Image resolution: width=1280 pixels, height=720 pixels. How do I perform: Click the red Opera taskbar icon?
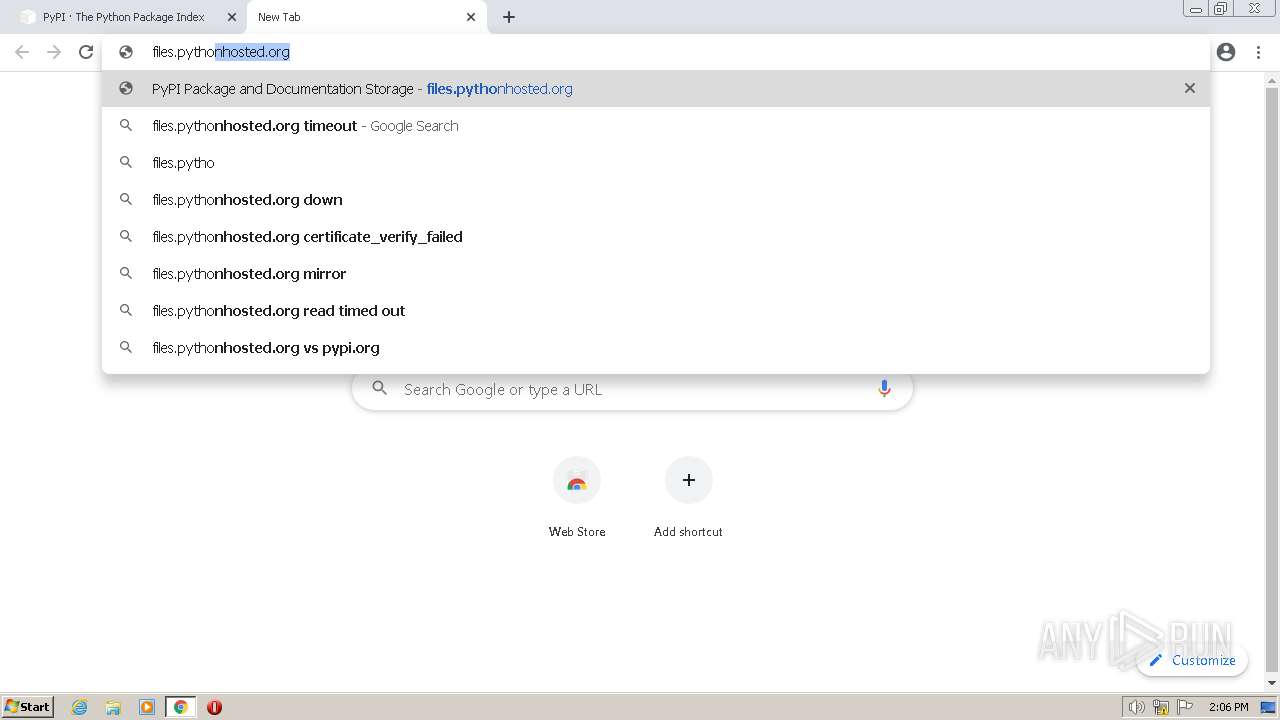(214, 707)
